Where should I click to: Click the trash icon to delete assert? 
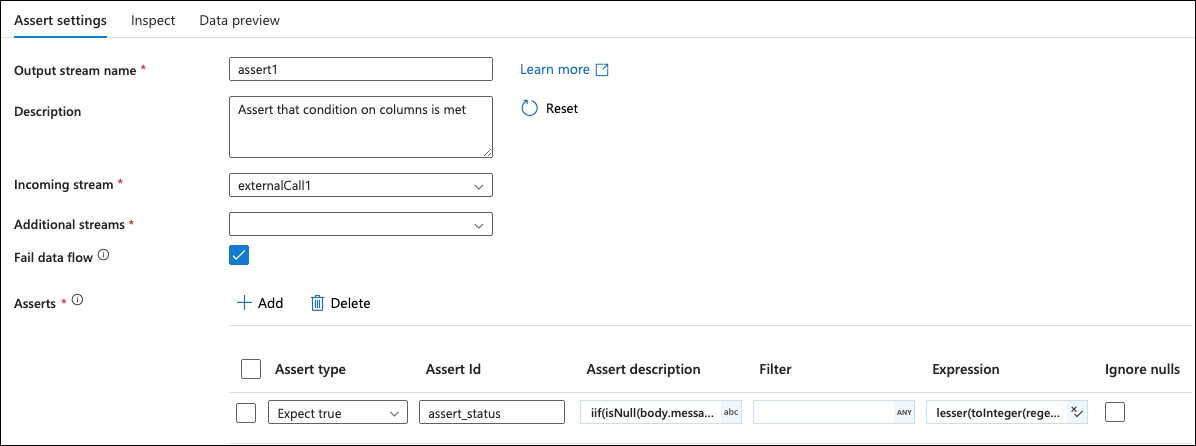pyautogui.click(x=317, y=303)
